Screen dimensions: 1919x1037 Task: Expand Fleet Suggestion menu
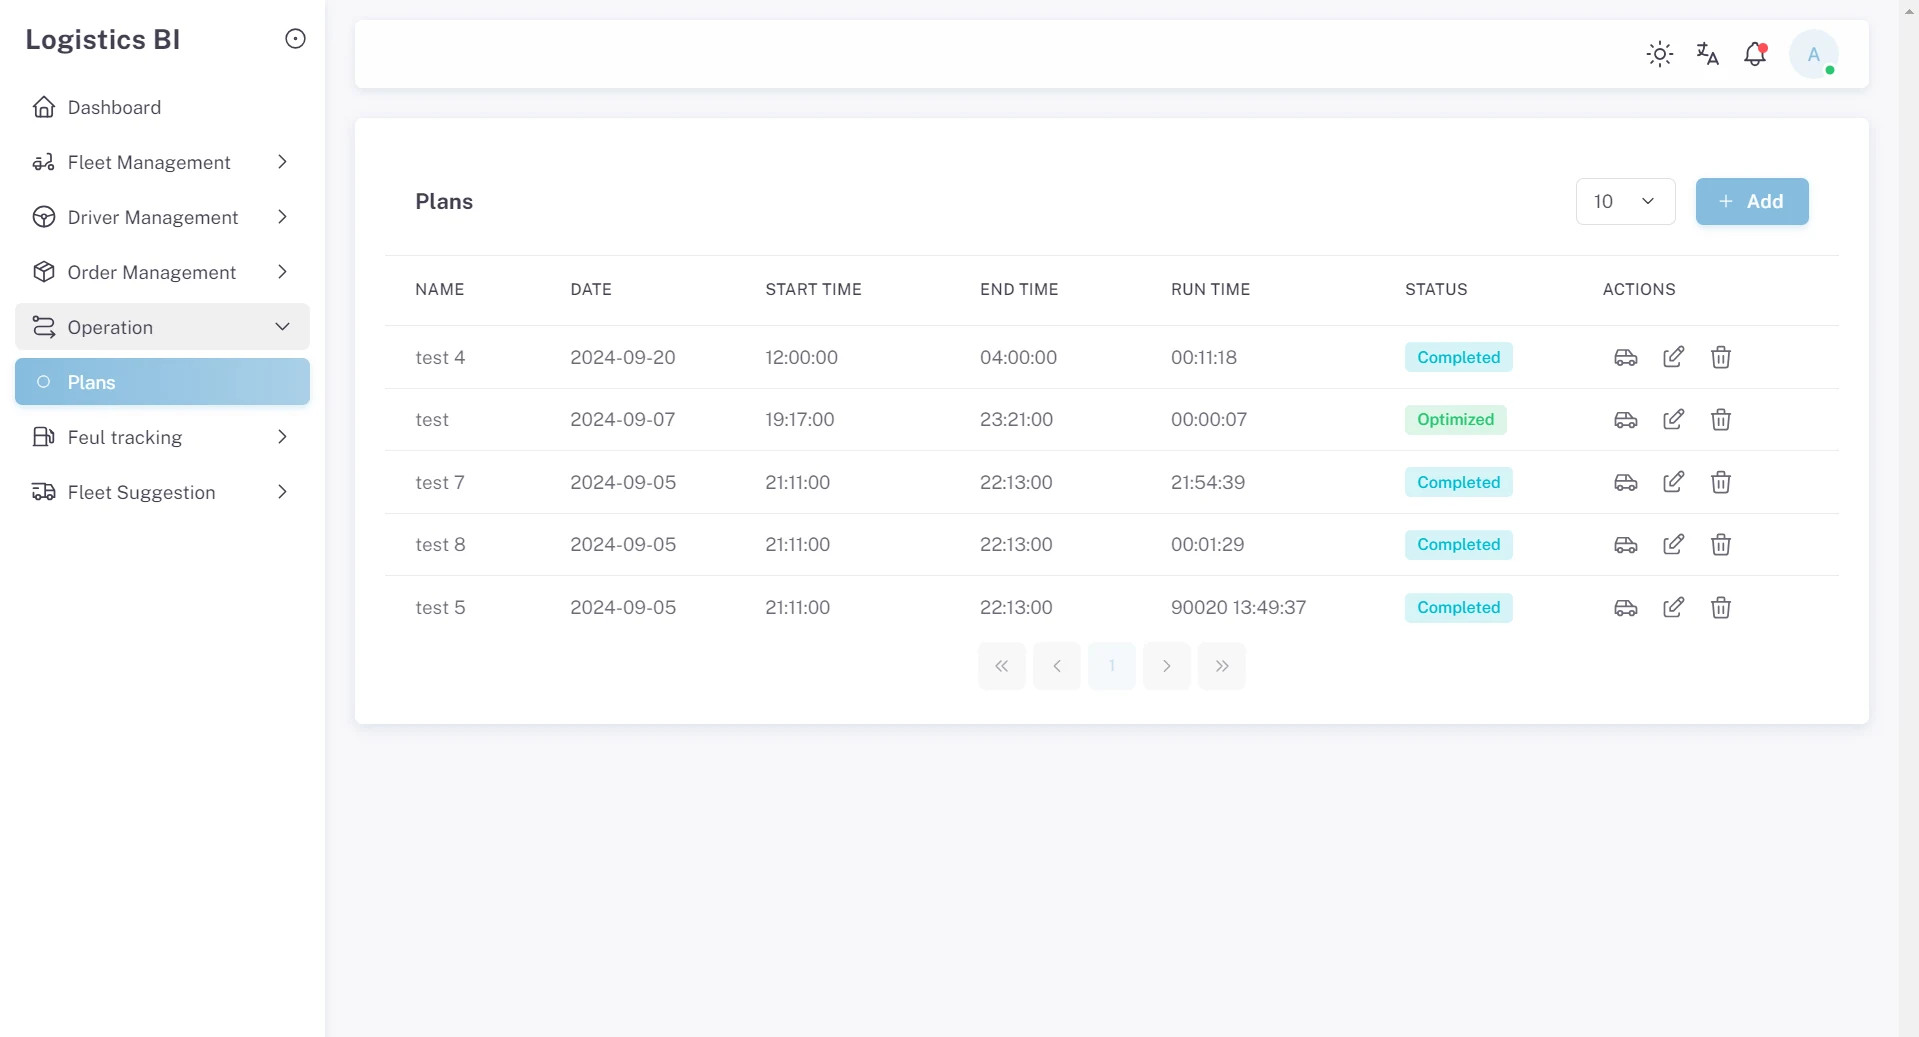pos(162,492)
